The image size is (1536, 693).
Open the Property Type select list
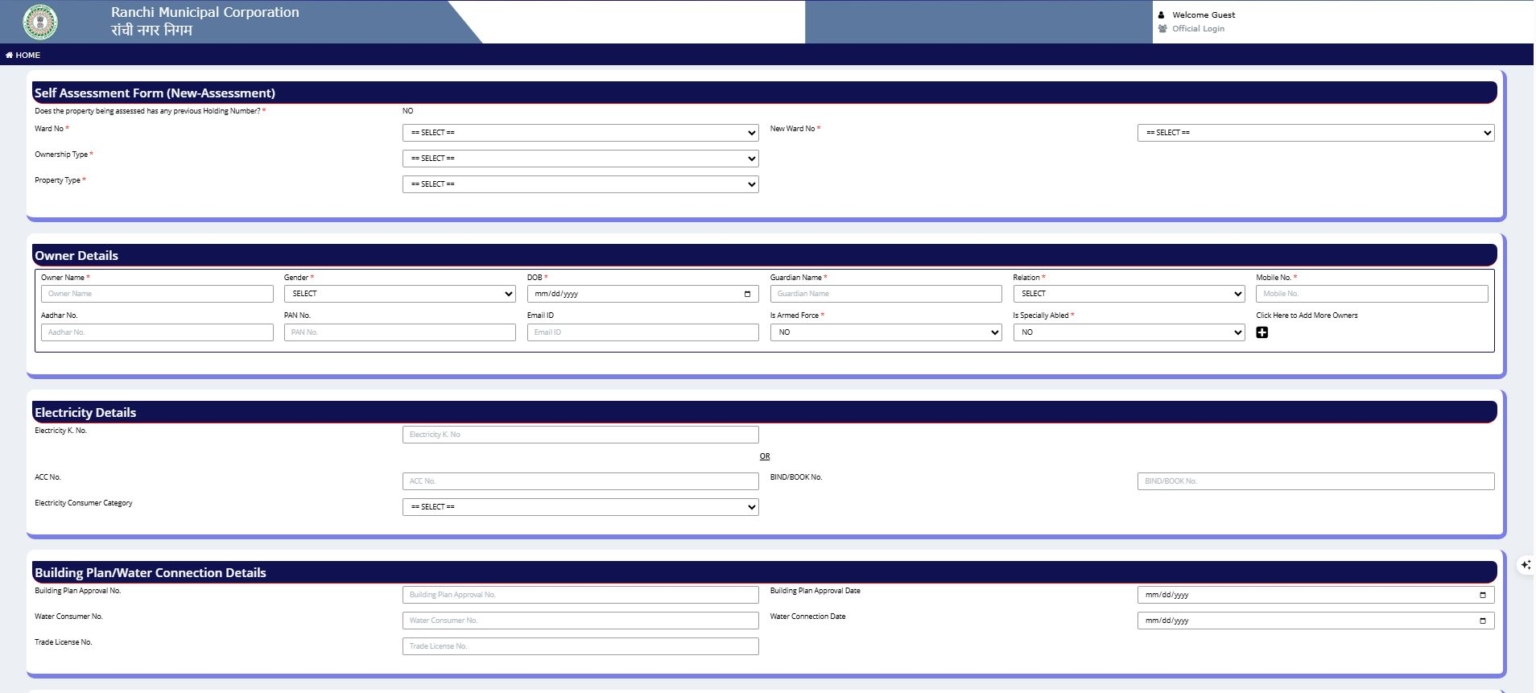coord(580,184)
